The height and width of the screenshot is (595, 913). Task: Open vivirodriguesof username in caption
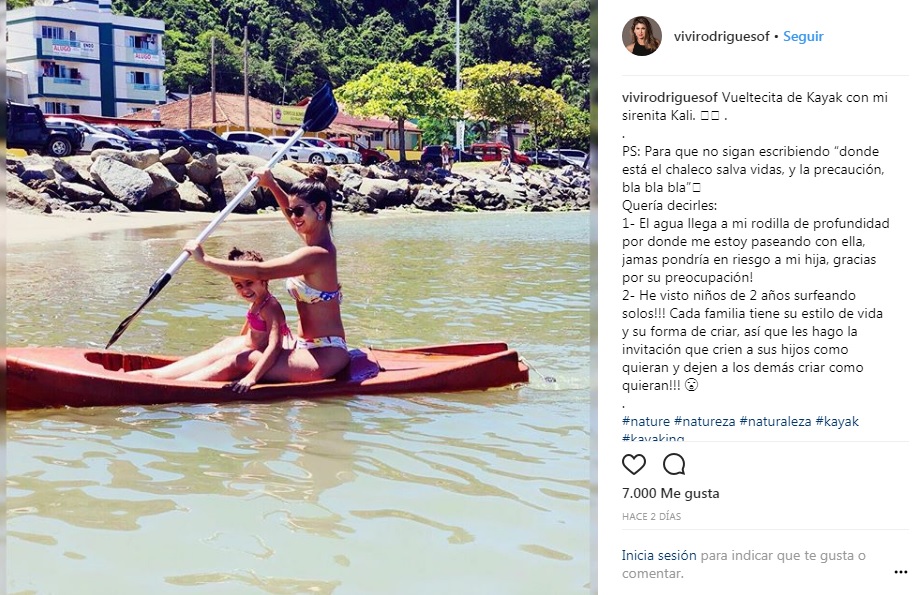[670, 97]
